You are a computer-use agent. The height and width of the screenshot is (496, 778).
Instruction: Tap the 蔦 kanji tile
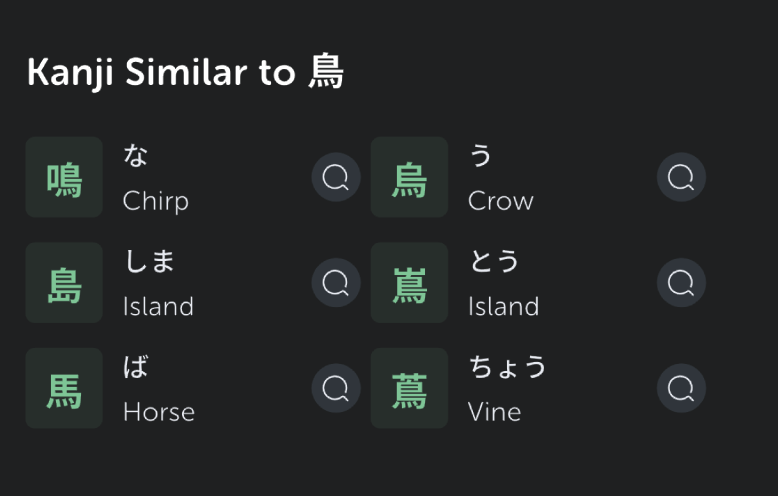point(409,388)
